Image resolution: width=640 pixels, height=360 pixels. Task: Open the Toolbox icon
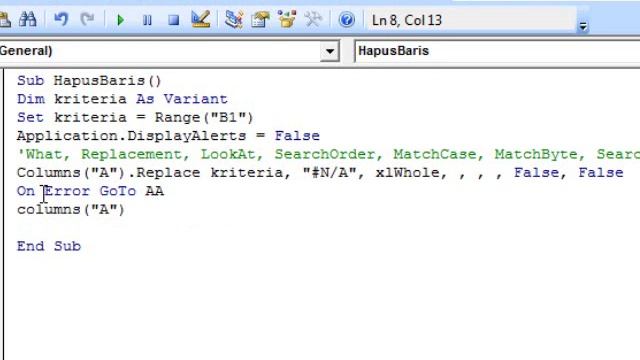[x=313, y=19]
